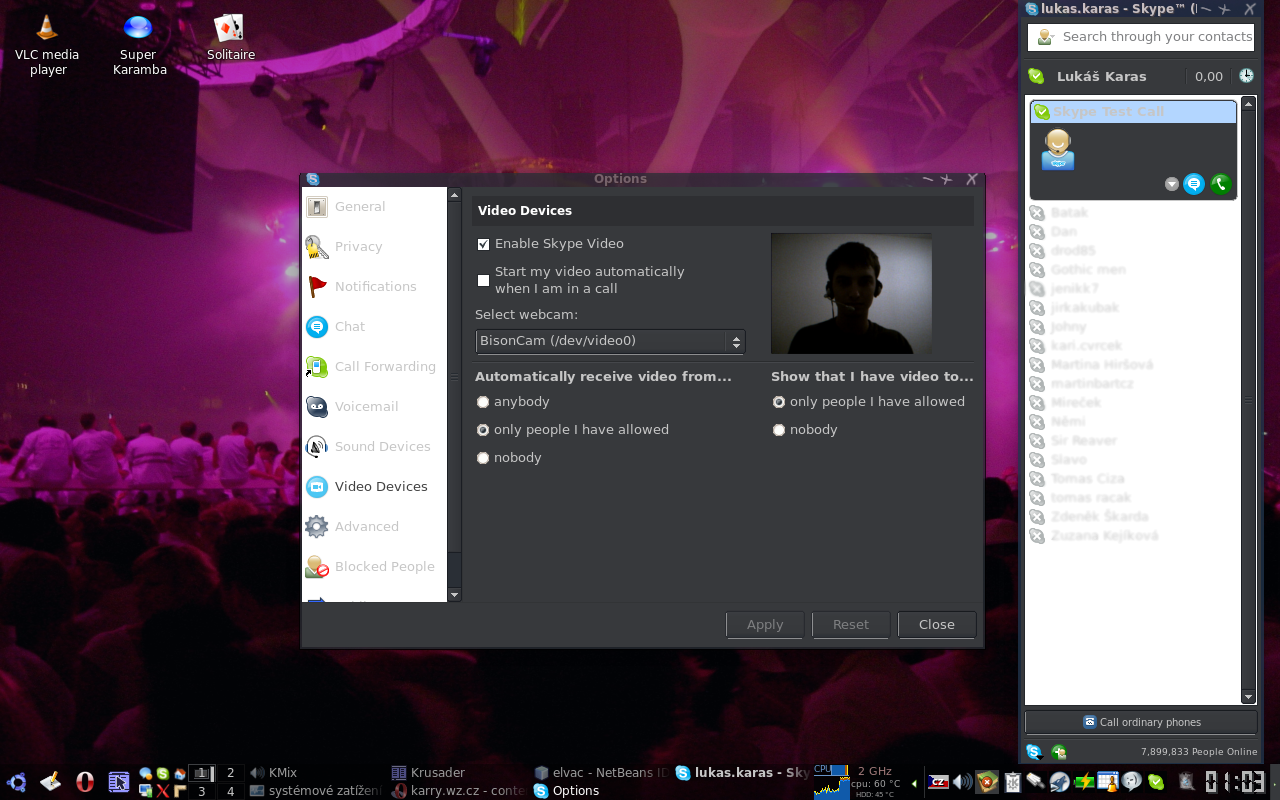
Task: Open Solitaire desktop icon
Action: coord(230,38)
